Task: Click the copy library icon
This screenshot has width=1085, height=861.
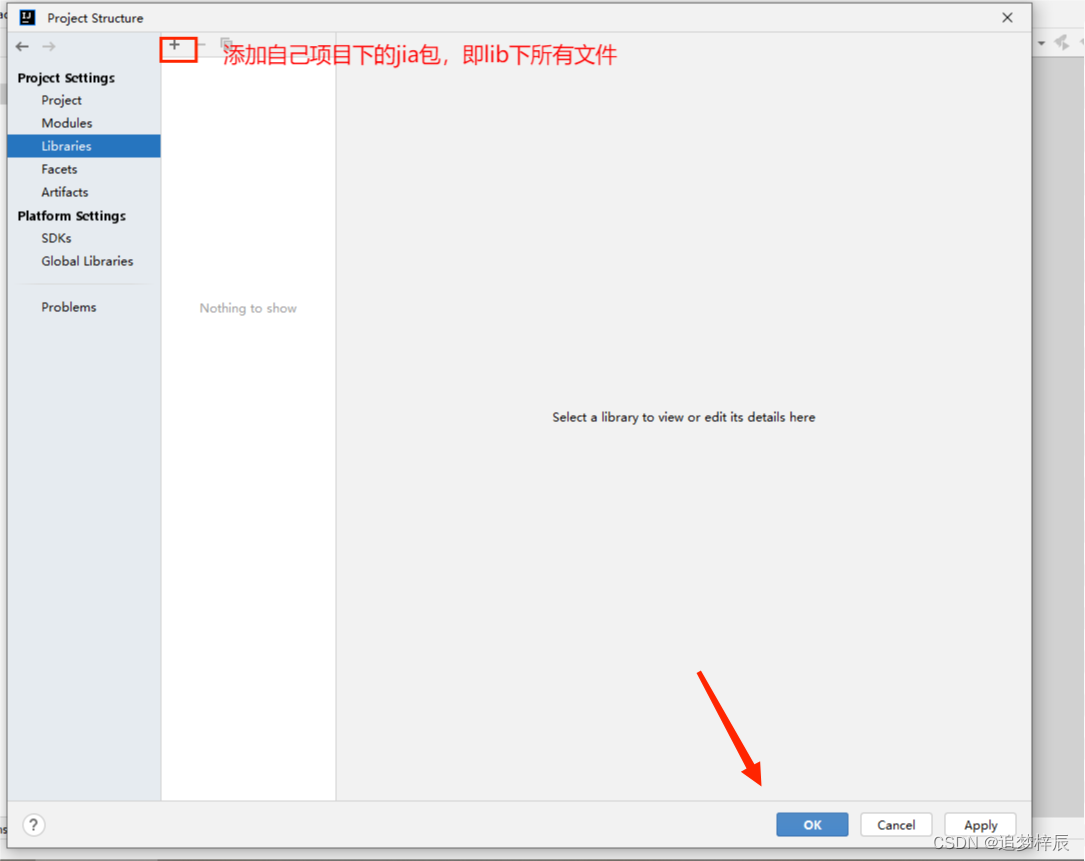Action: coord(226,44)
